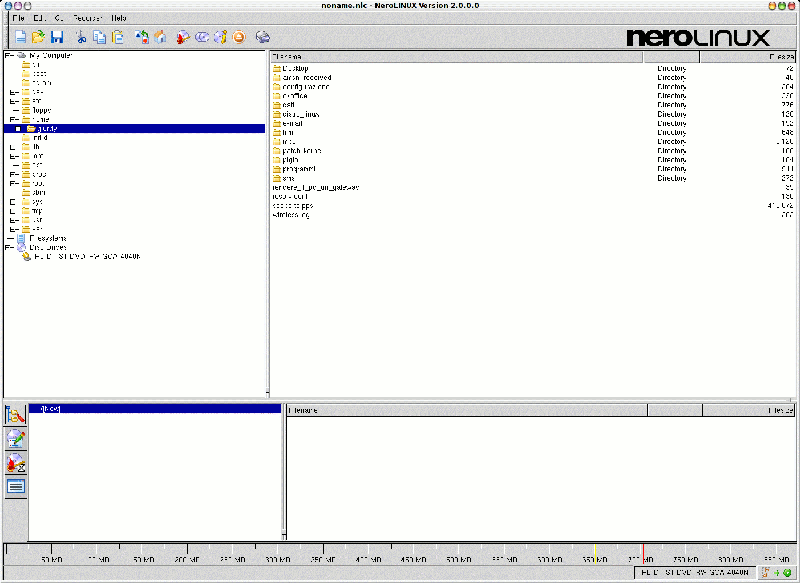Viewport: 800px width, 583px height.
Task: Toggle the expander beside the Filesystems node
Action: click(11, 238)
